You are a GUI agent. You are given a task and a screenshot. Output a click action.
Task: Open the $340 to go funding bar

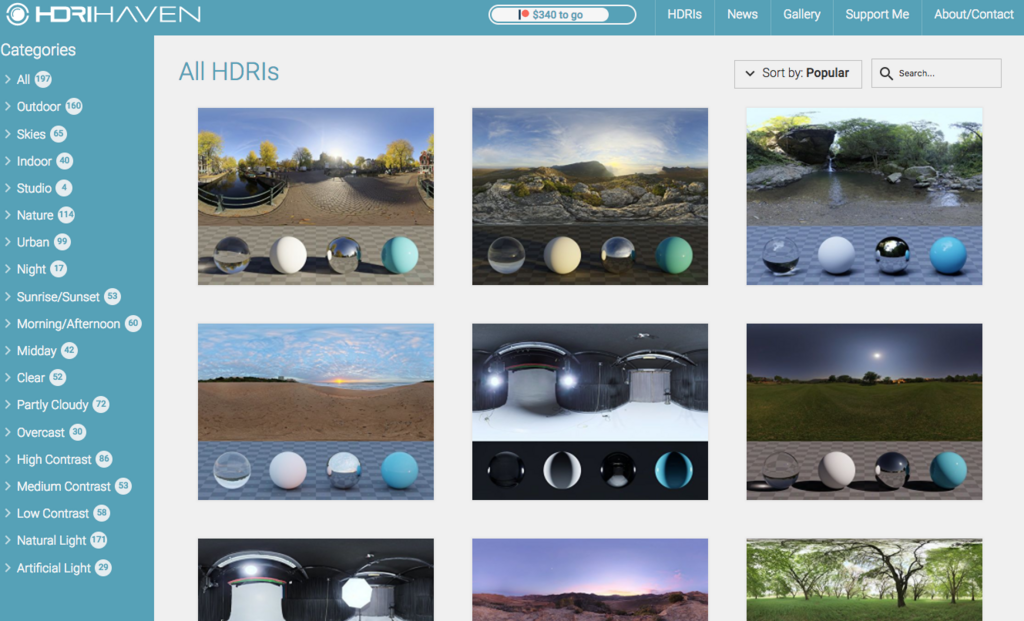pos(562,14)
